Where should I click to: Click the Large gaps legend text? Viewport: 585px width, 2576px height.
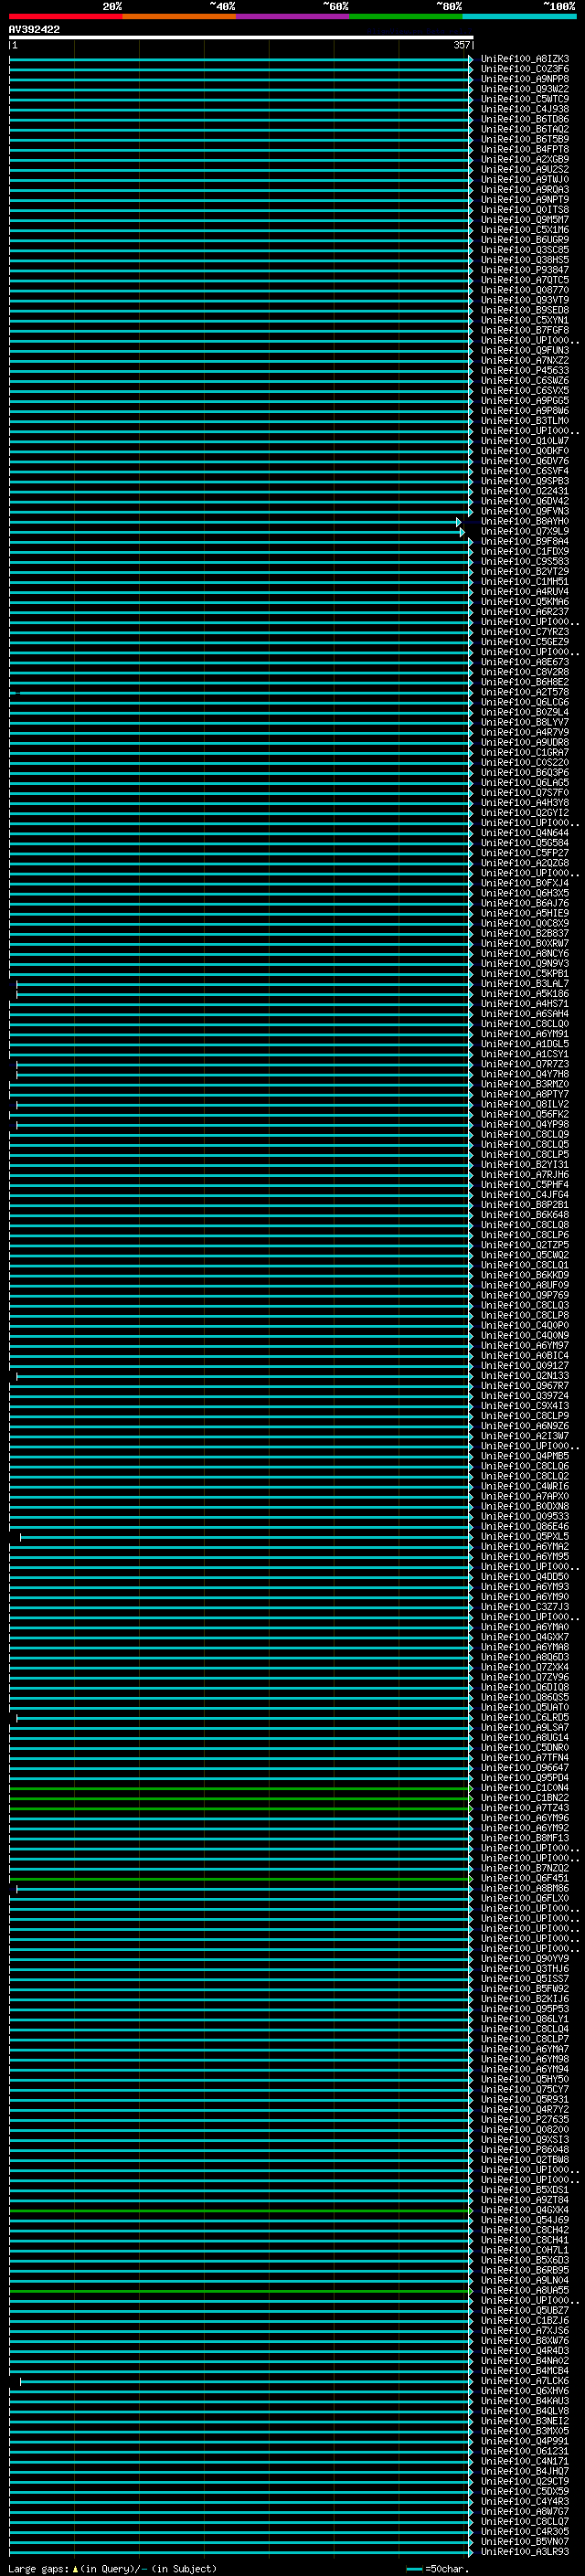pos(112,2569)
